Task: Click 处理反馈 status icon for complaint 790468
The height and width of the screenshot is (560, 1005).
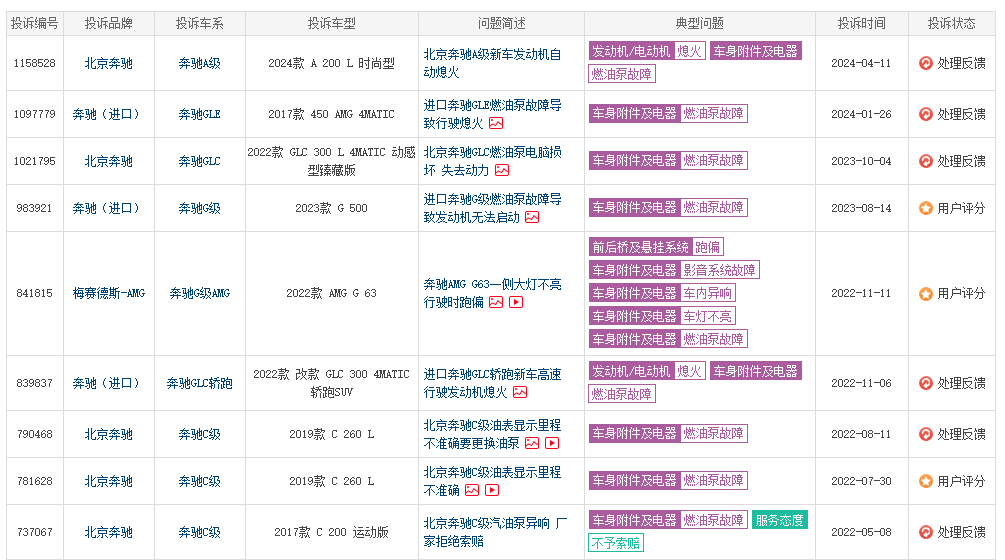Action: [x=926, y=434]
